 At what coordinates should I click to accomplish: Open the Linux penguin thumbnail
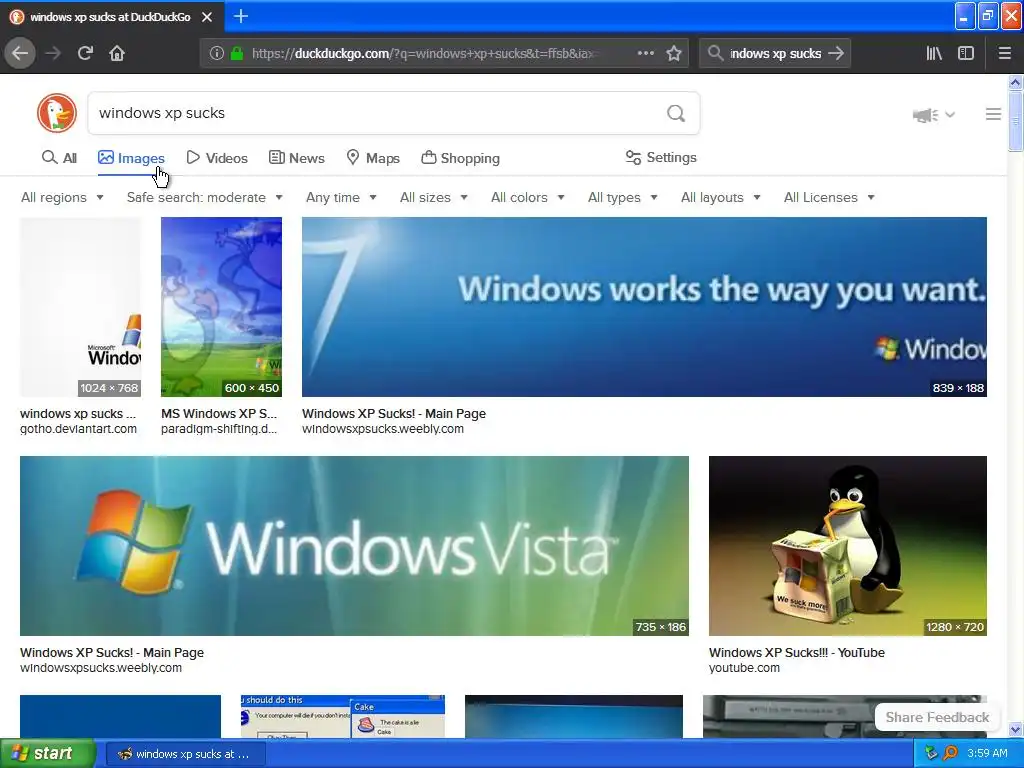[x=848, y=546]
